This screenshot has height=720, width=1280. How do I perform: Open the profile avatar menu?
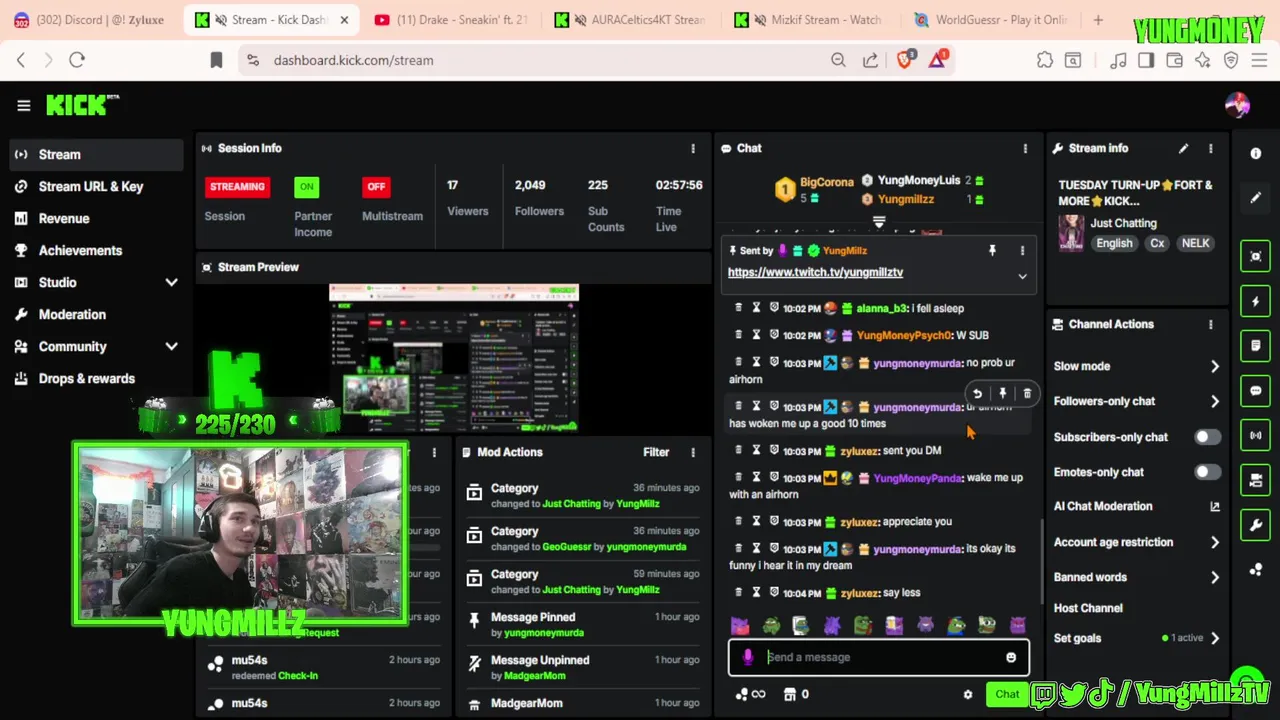coord(1237,105)
